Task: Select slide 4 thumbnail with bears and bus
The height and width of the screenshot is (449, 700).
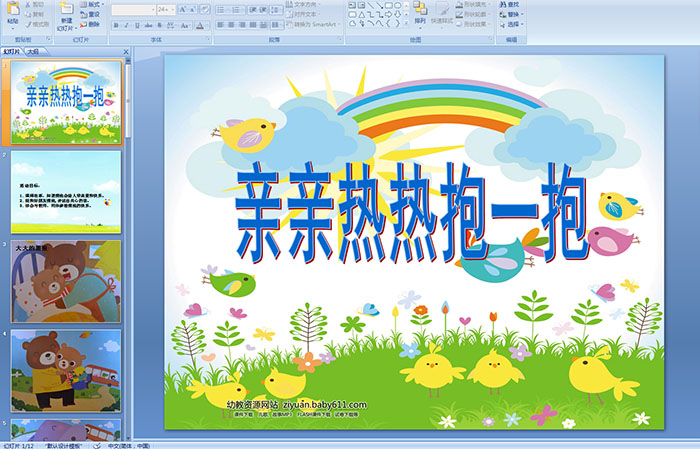Action: coord(66,370)
